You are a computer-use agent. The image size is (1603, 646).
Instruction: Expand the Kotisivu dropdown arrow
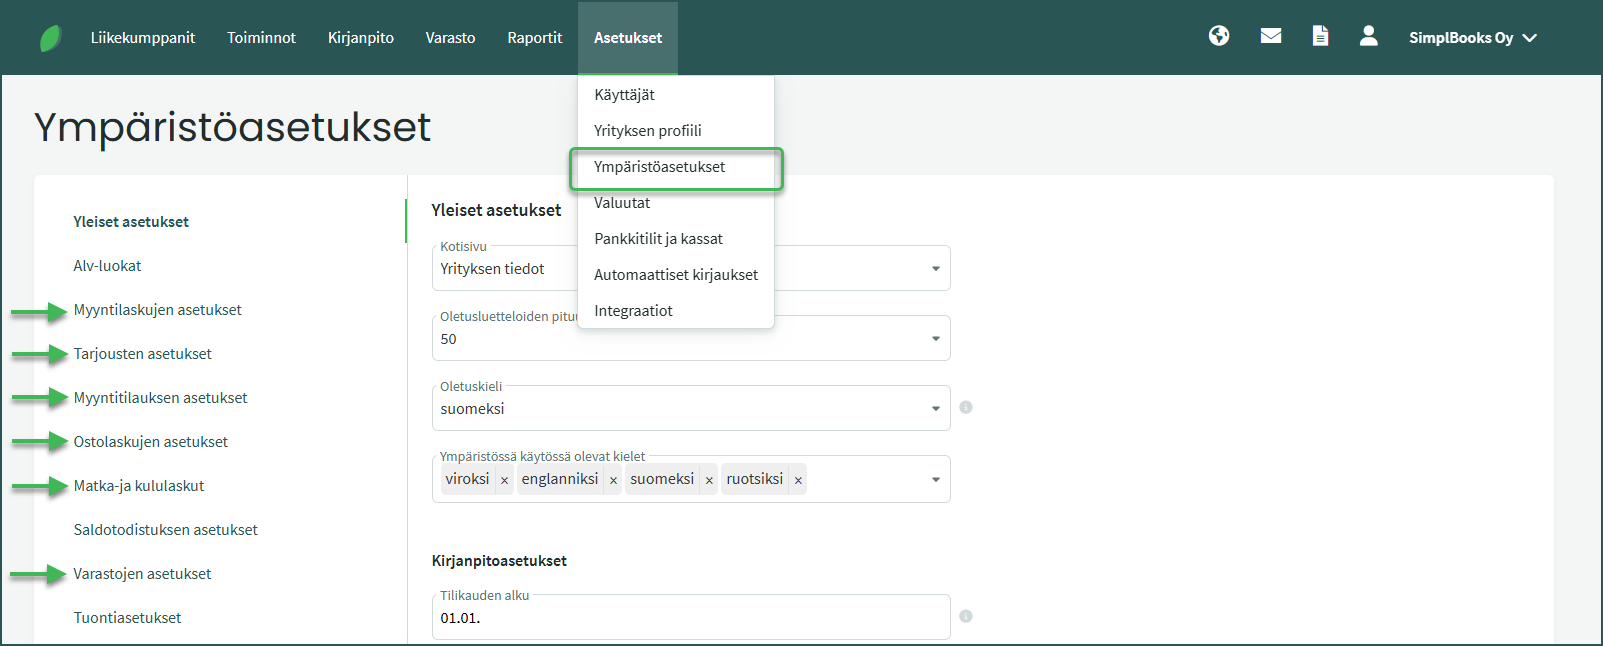tap(935, 268)
